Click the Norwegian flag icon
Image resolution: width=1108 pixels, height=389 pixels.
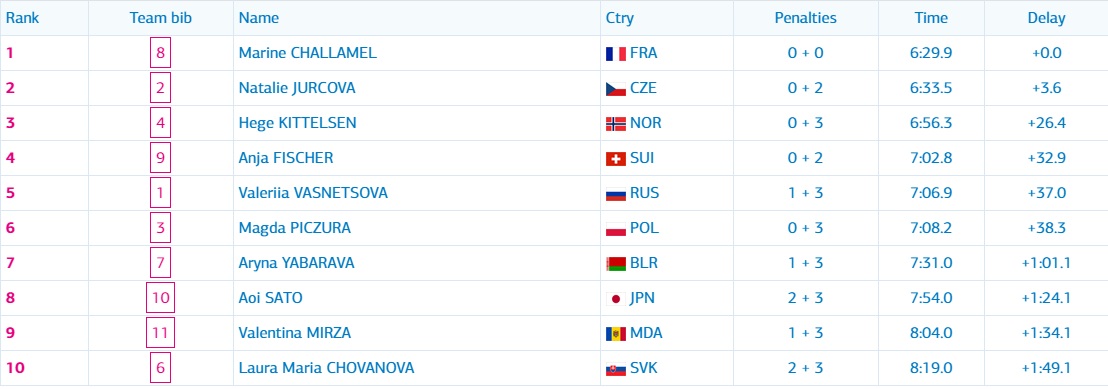pyautogui.click(x=615, y=124)
